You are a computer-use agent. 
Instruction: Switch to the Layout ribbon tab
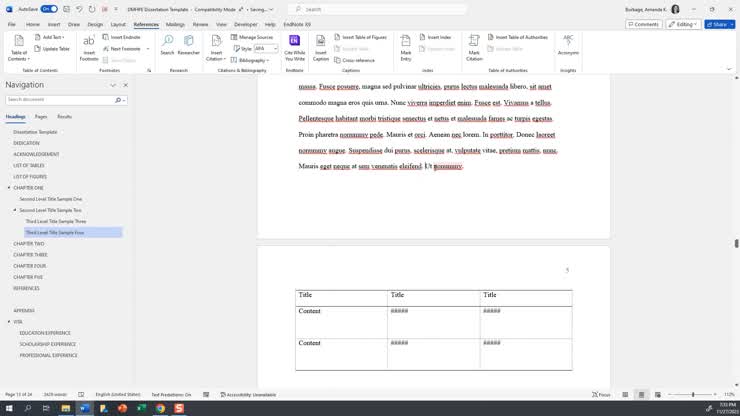[118, 24]
